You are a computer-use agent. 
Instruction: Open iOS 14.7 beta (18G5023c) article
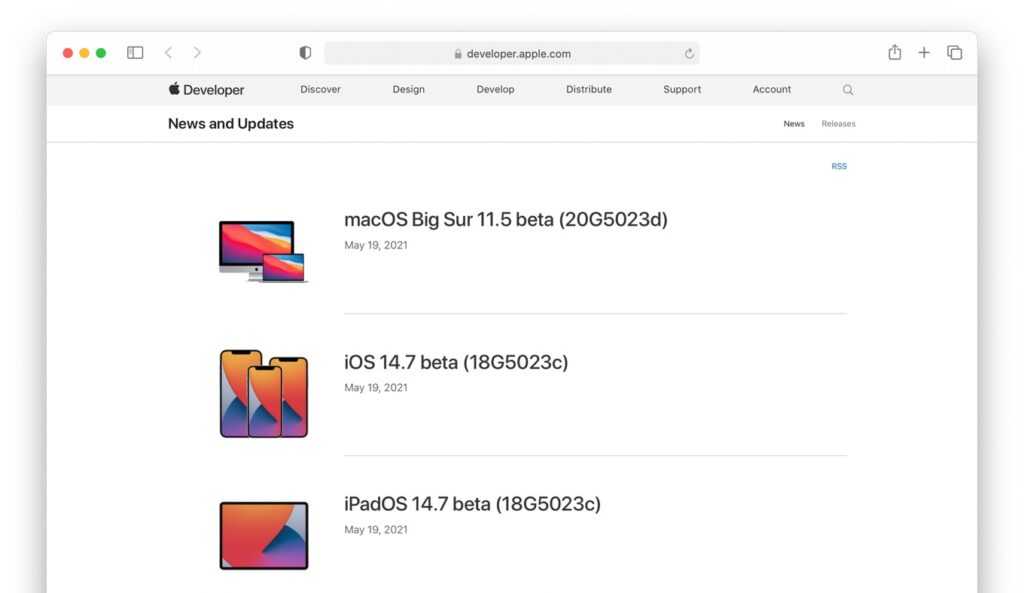click(x=456, y=362)
